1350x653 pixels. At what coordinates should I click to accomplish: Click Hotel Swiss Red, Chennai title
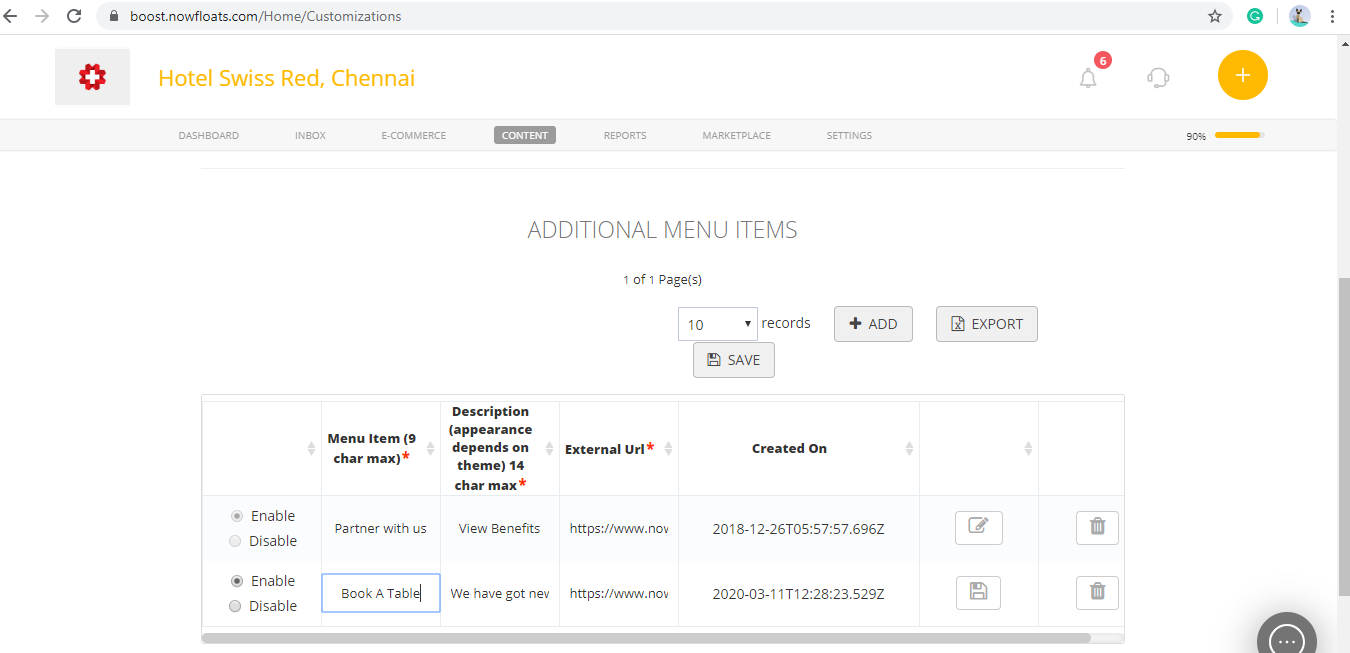(x=286, y=78)
